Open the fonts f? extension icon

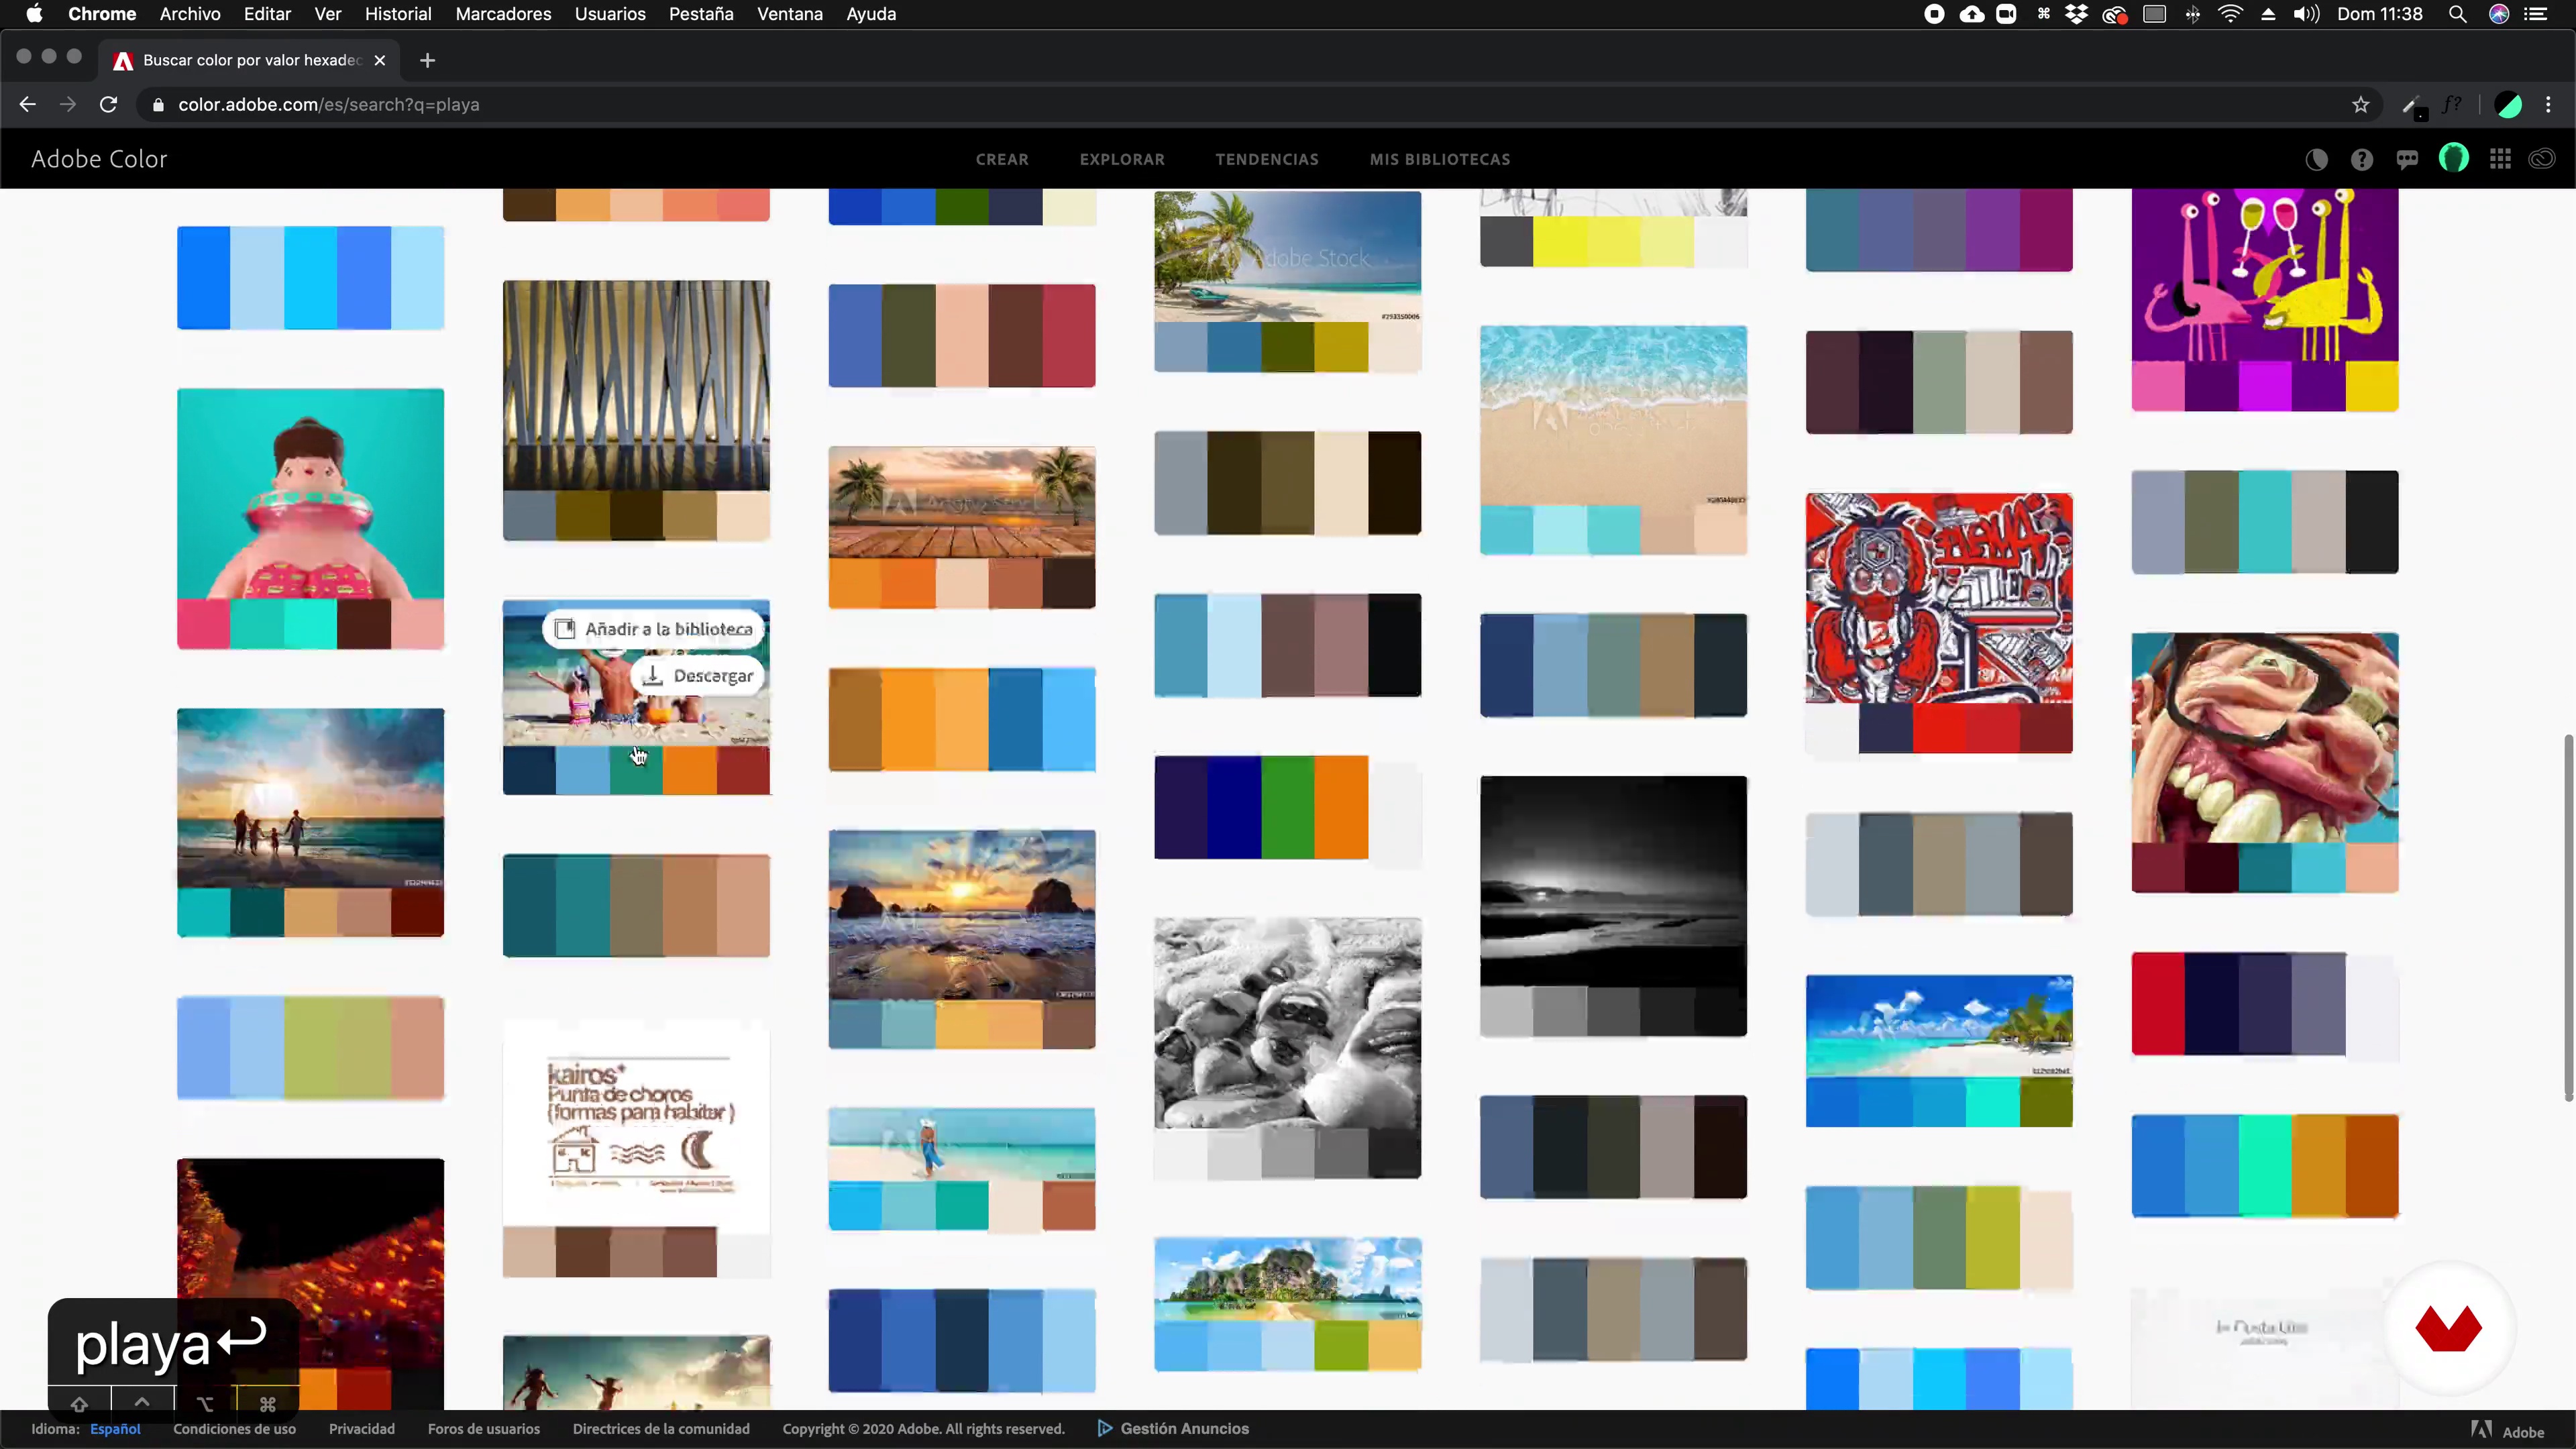[x=2452, y=104]
